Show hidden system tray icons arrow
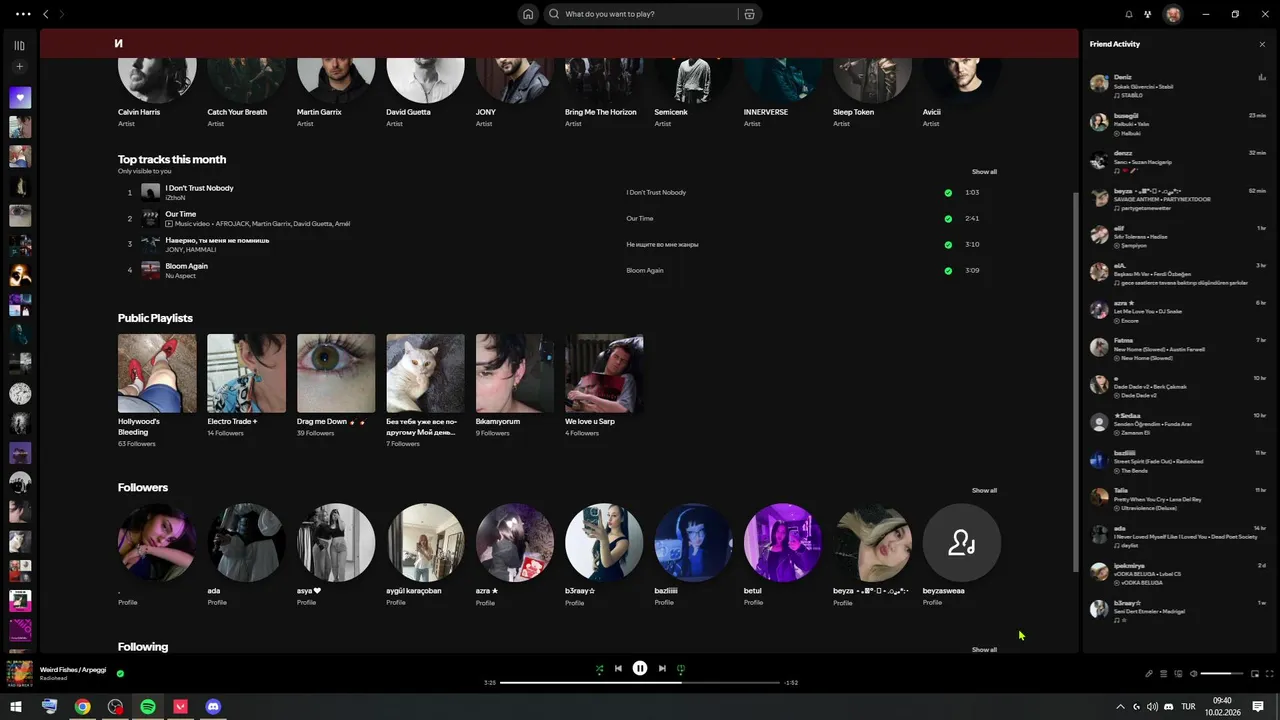The image size is (1280, 720). pyautogui.click(x=1120, y=706)
